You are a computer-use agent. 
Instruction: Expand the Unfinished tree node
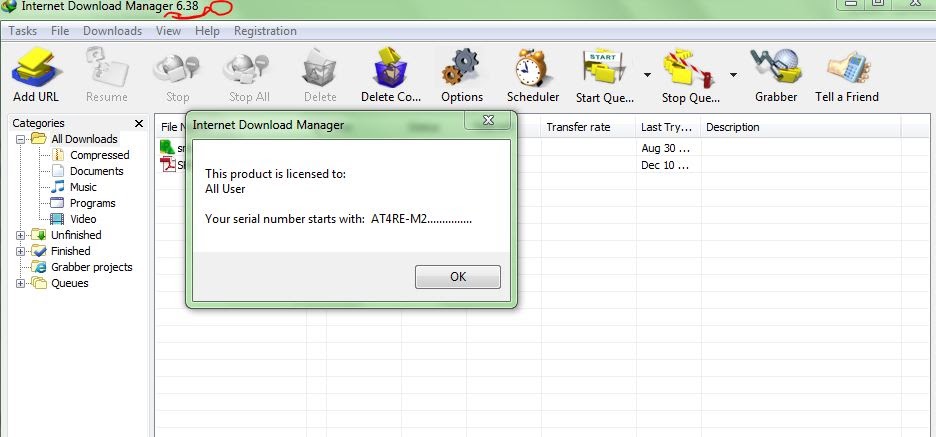tap(20, 235)
